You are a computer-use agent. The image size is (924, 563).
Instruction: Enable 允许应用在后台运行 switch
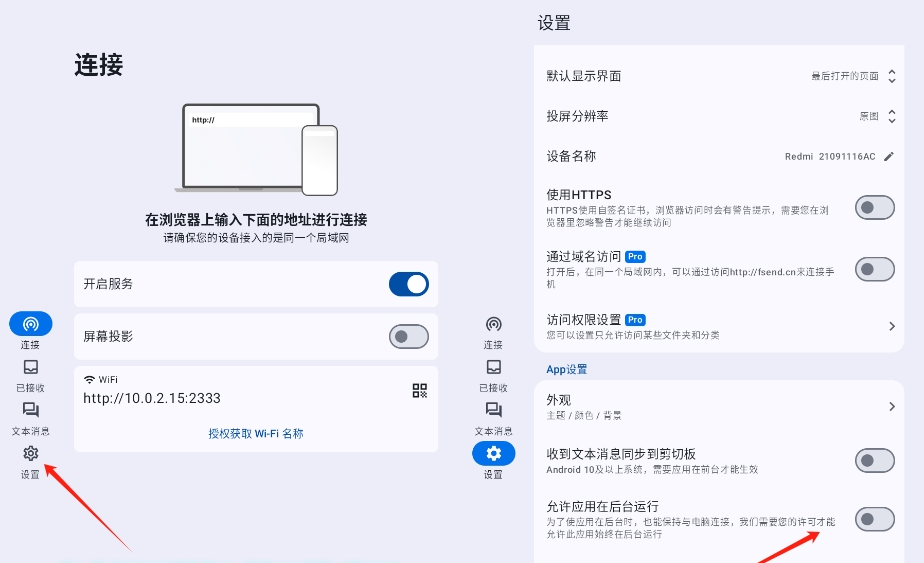(875, 519)
